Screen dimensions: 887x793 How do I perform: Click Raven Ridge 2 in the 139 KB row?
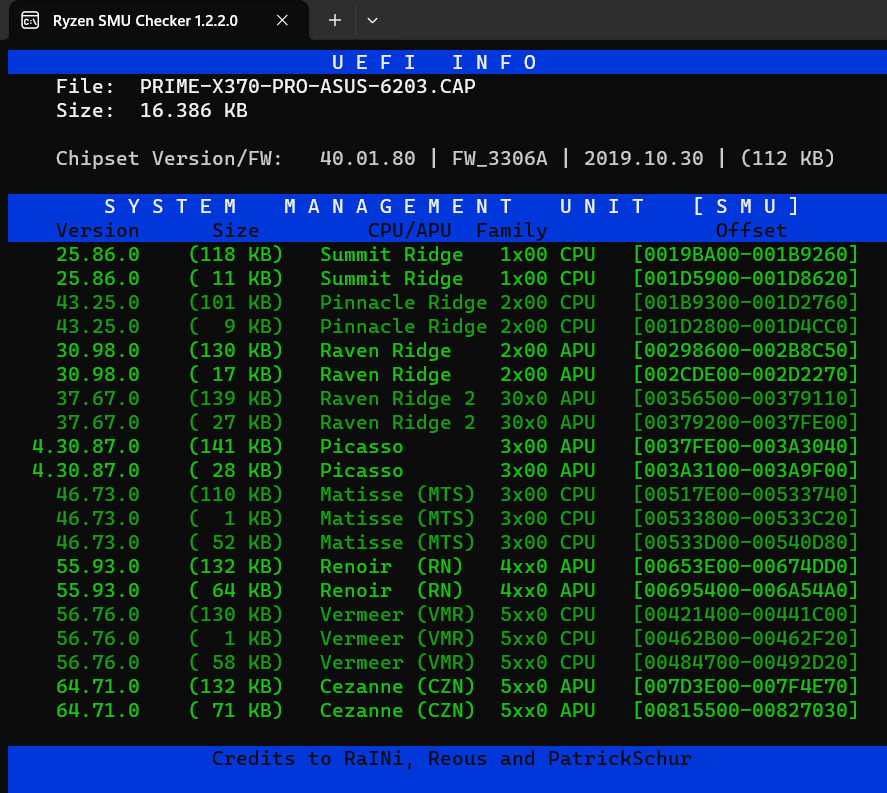[397, 399]
